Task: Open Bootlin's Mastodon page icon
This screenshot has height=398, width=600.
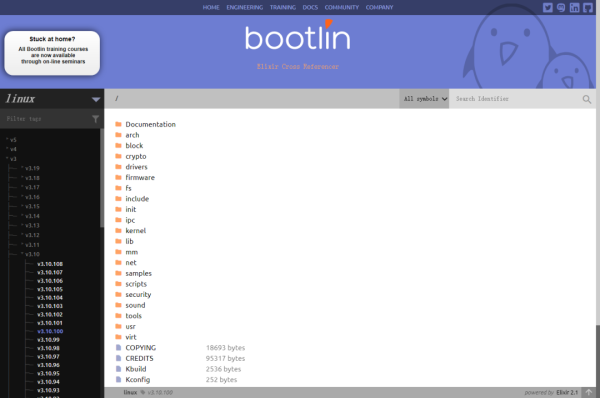Action: pyautogui.click(x=561, y=7)
